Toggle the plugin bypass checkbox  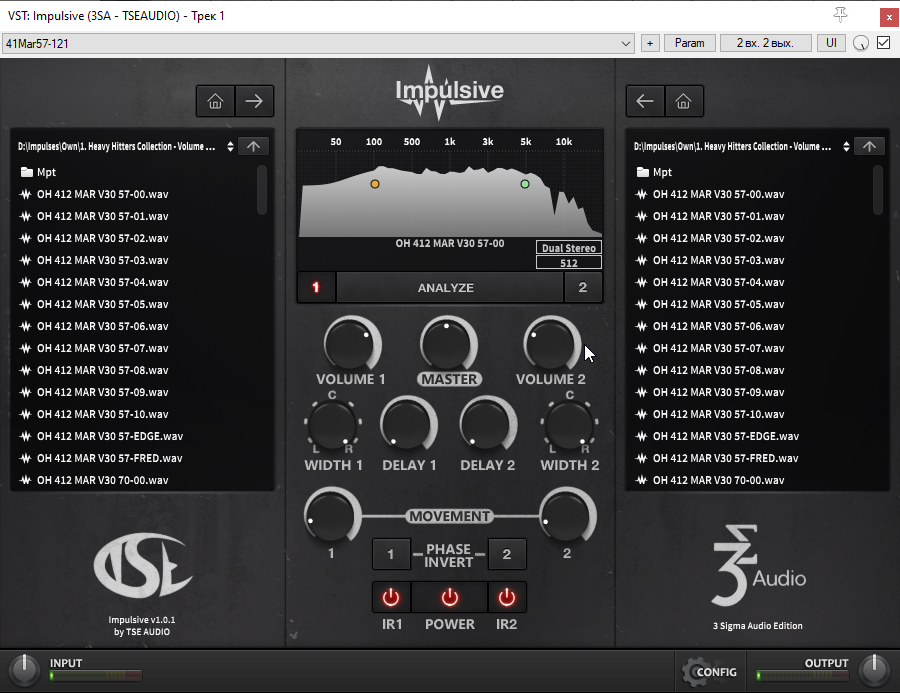coord(884,43)
